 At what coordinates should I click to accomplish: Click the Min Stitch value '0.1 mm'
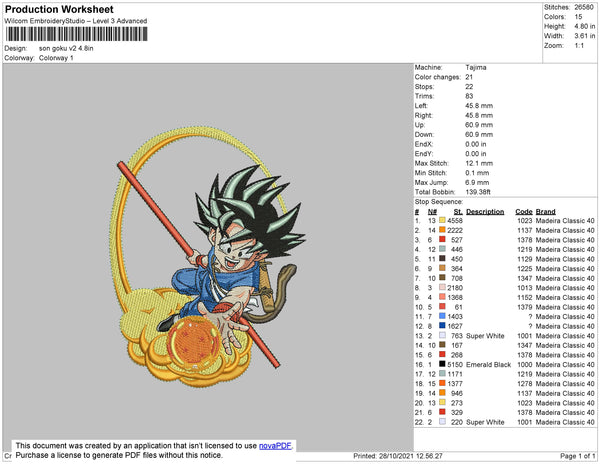click(477, 173)
